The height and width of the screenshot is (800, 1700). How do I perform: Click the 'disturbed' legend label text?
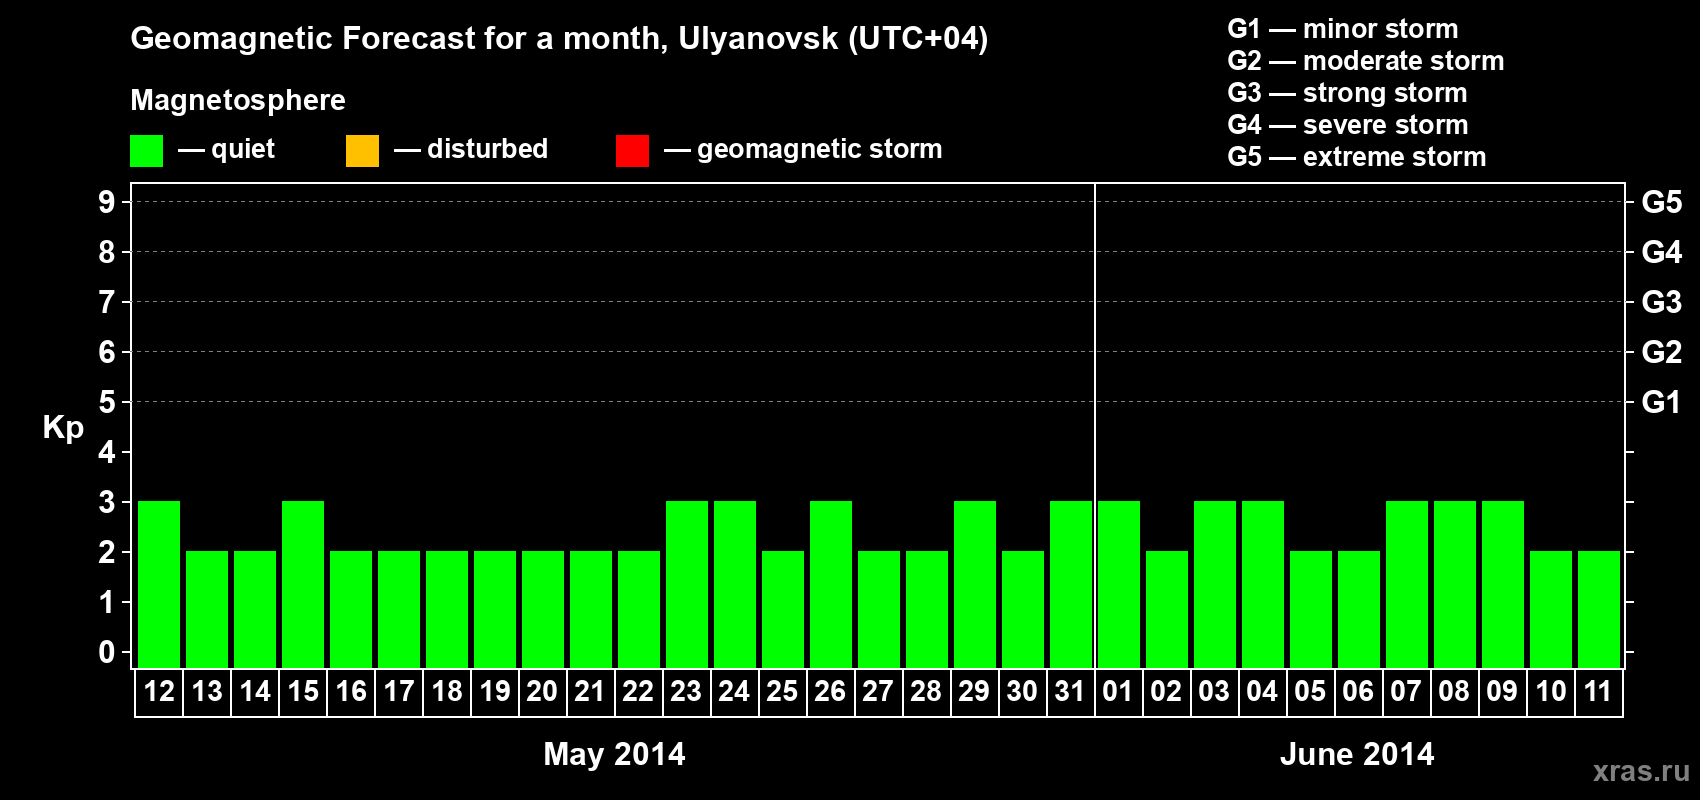pyautogui.click(x=488, y=149)
